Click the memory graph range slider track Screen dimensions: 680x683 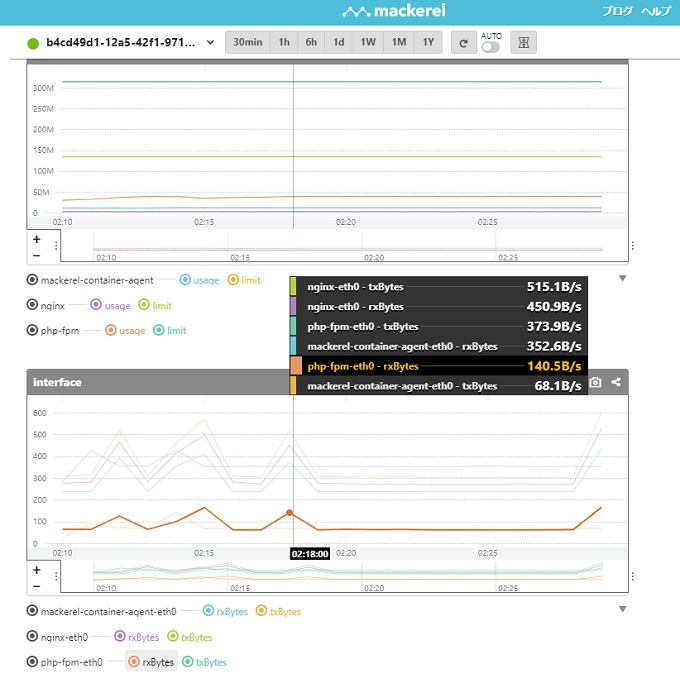[x=344, y=246]
